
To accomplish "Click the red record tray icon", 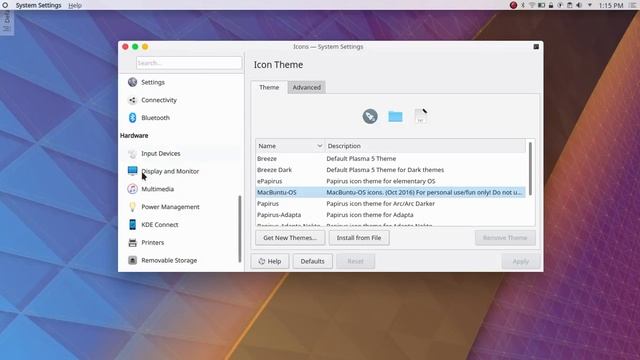I will (x=513, y=5).
